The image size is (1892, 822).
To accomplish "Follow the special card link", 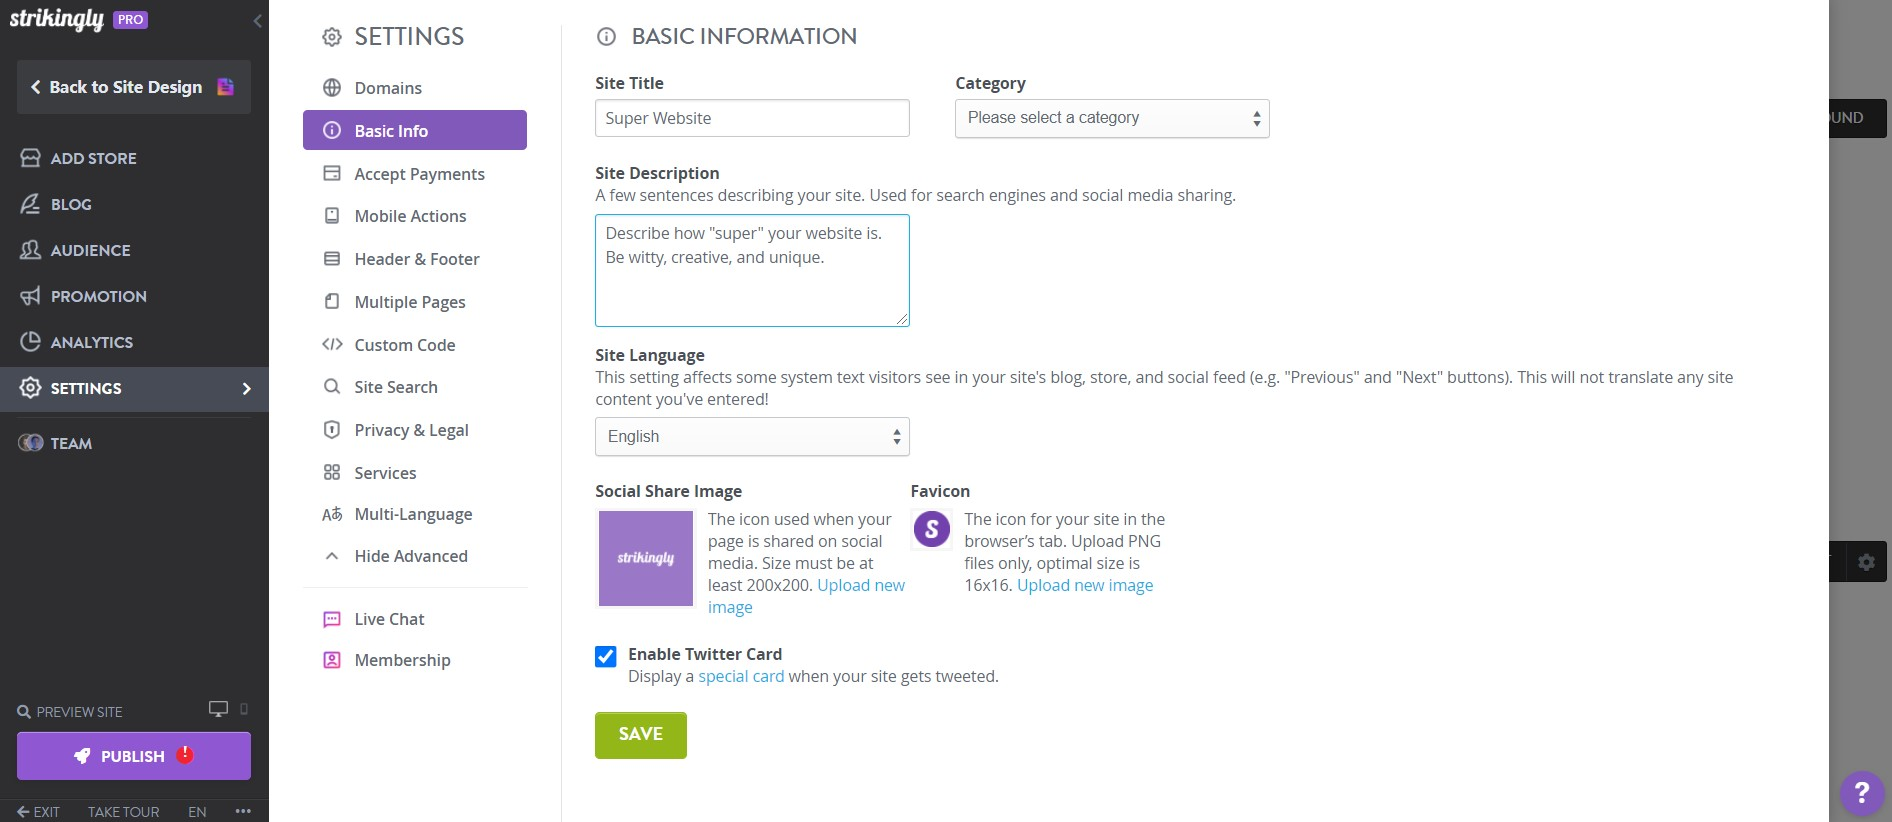I will (x=740, y=677).
